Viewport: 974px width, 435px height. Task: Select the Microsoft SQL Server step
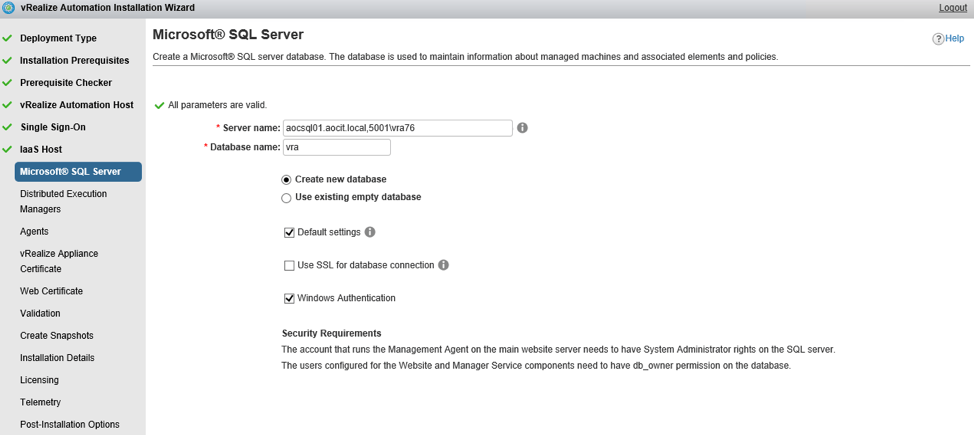pos(78,172)
